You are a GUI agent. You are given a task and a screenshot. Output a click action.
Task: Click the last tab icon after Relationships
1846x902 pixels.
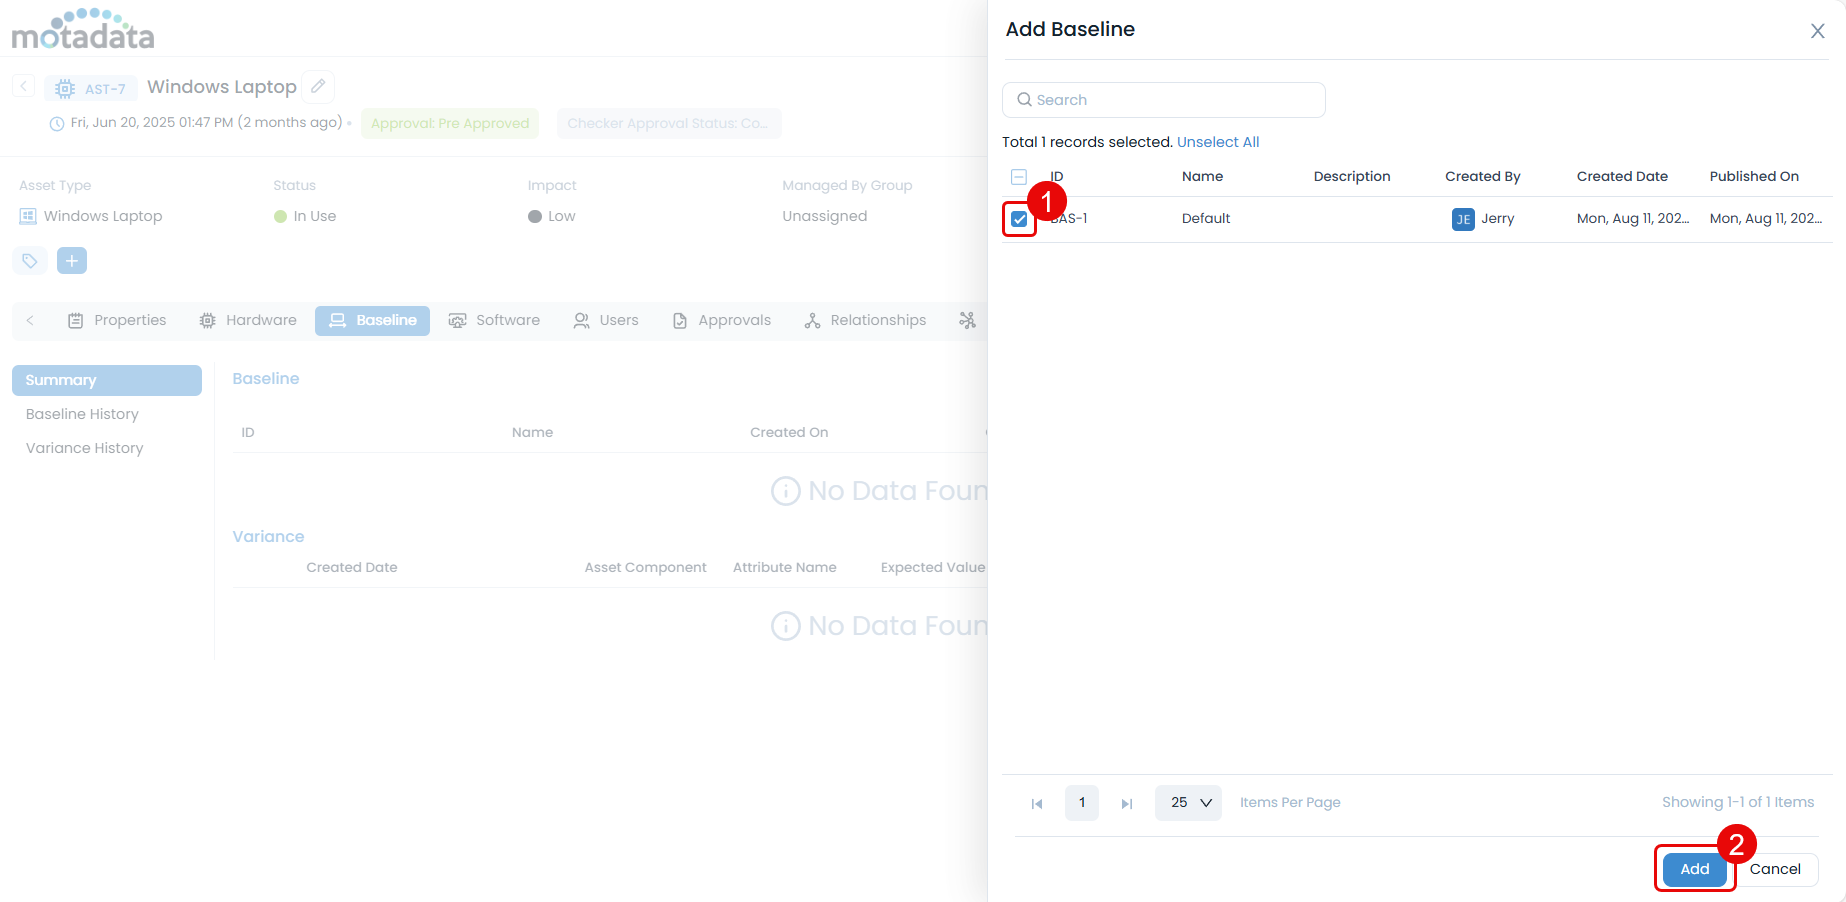coord(967,320)
